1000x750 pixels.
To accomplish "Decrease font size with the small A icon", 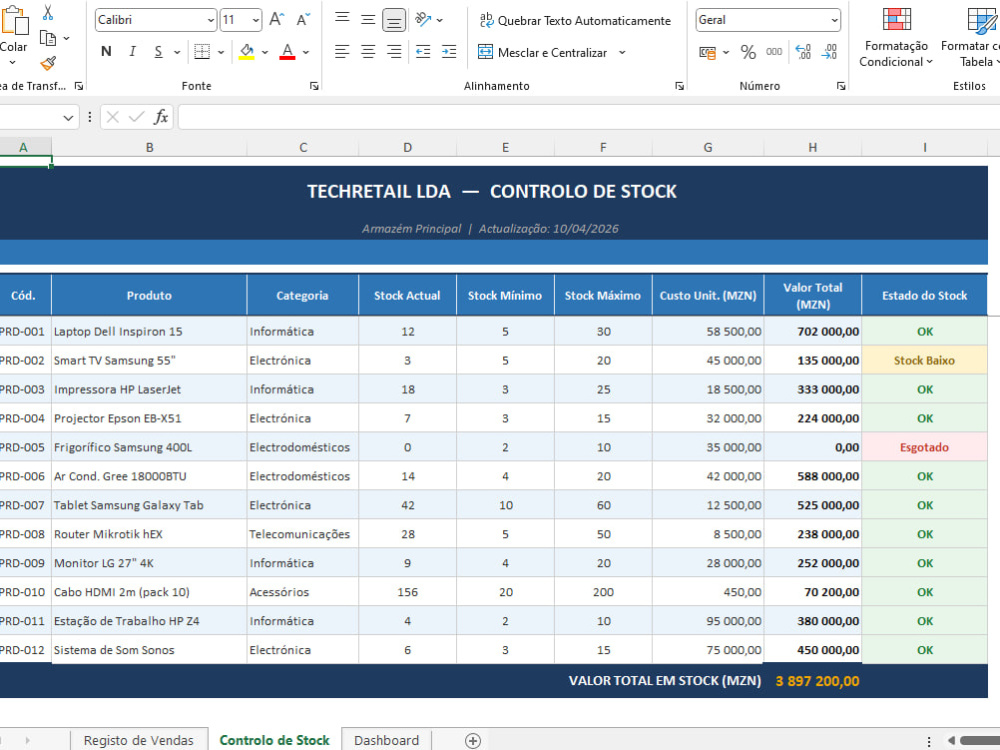I will click(x=304, y=20).
